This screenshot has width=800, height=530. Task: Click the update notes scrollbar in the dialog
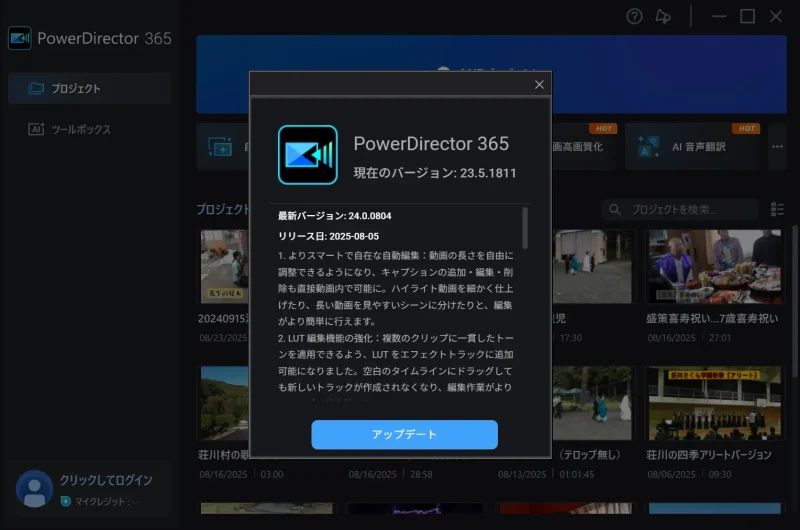pos(525,228)
